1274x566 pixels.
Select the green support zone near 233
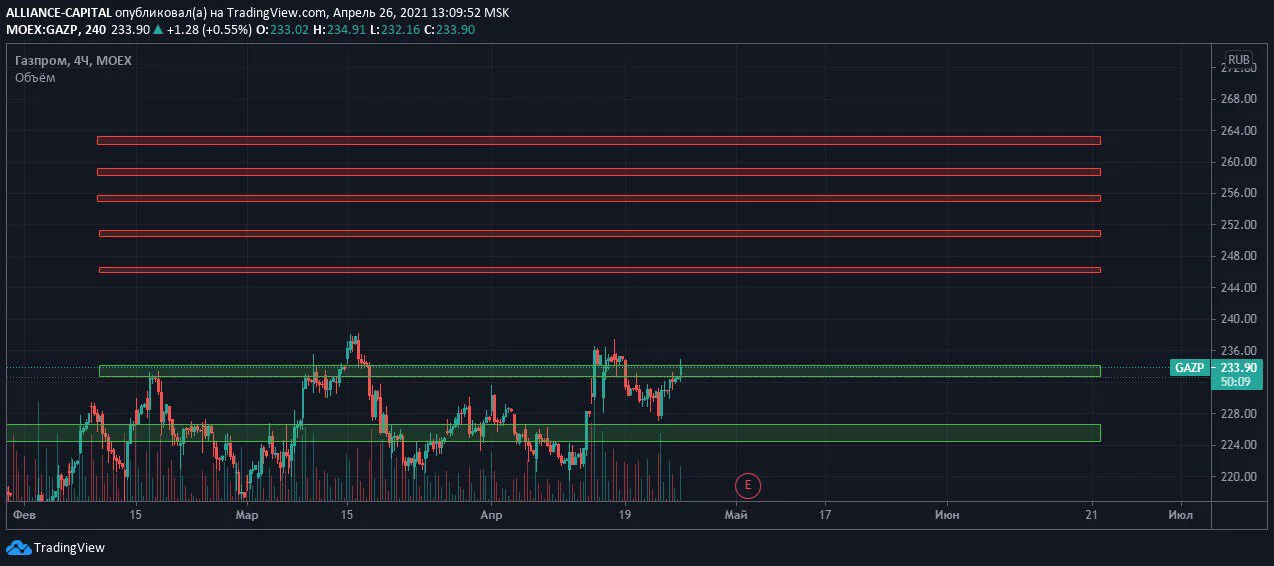[x=600, y=371]
